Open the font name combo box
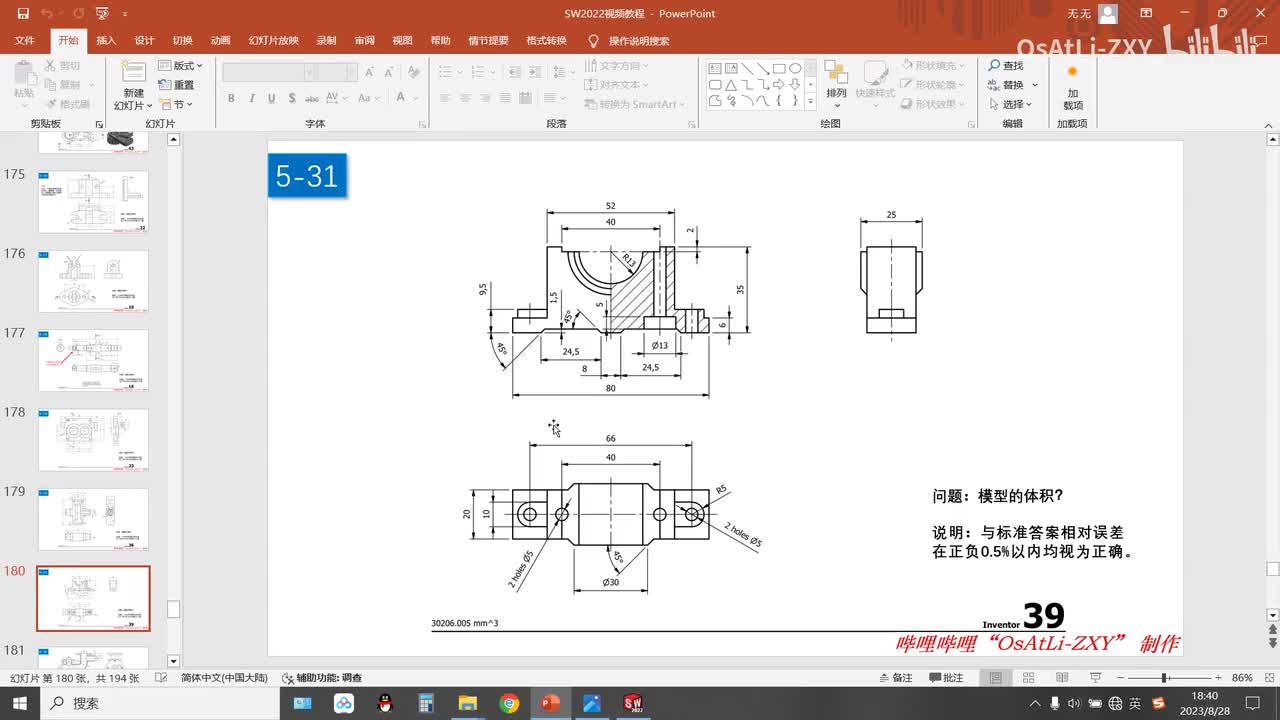 [270, 72]
